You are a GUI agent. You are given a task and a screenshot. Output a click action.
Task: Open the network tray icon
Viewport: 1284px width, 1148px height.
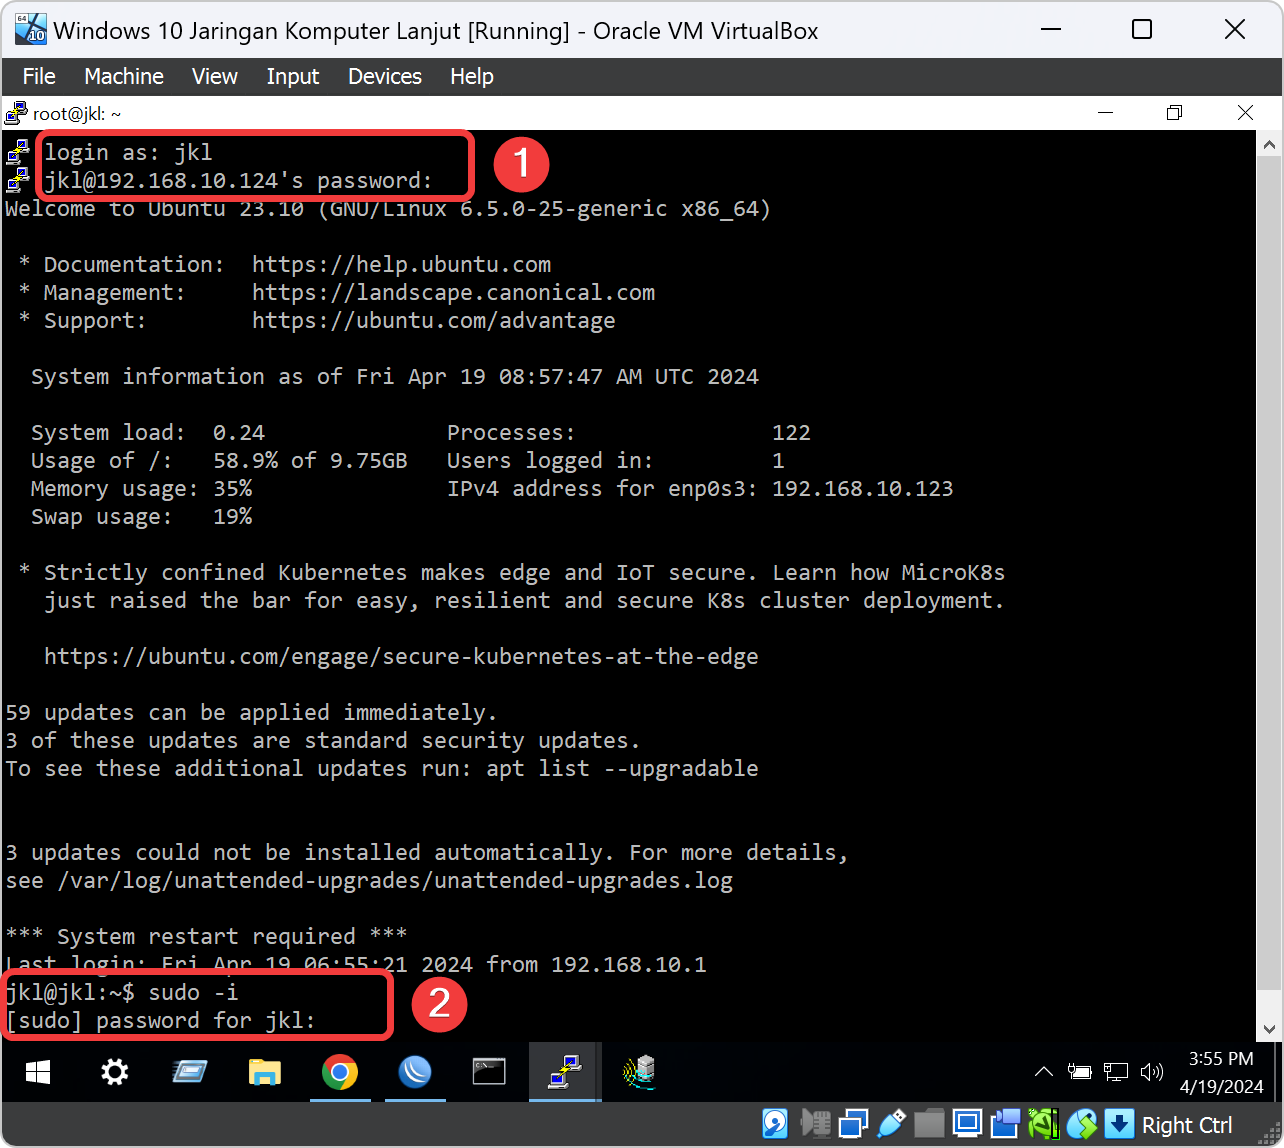[x=1116, y=1073]
